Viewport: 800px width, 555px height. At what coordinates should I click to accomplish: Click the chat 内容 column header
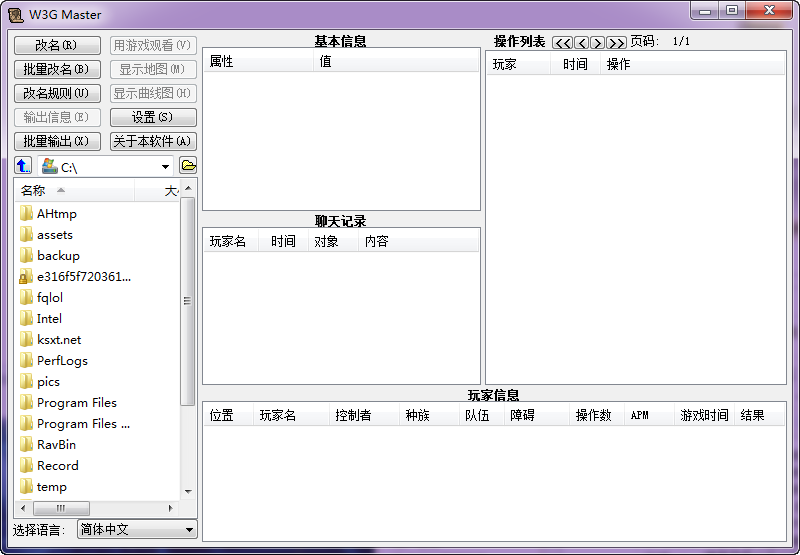(x=418, y=241)
